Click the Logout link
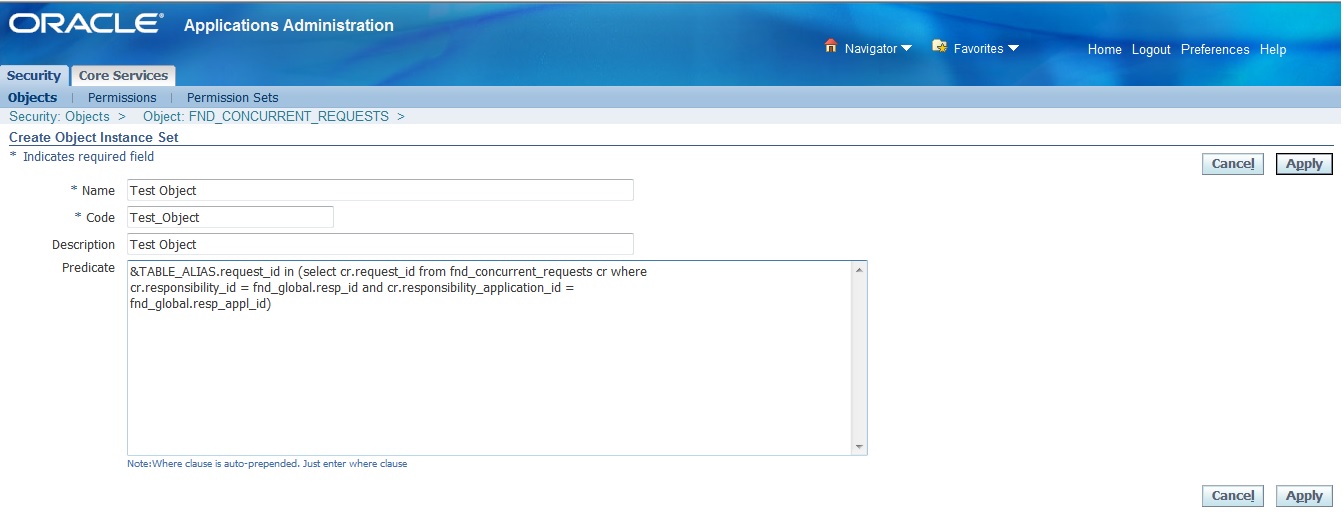This screenshot has width=1343, height=512. tap(1151, 49)
